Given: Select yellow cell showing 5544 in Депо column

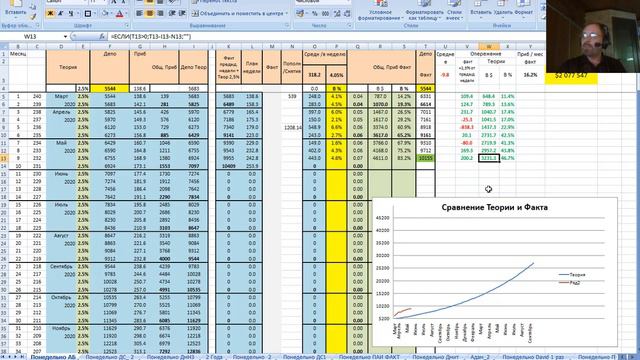Looking at the screenshot, I should click(x=110, y=88).
